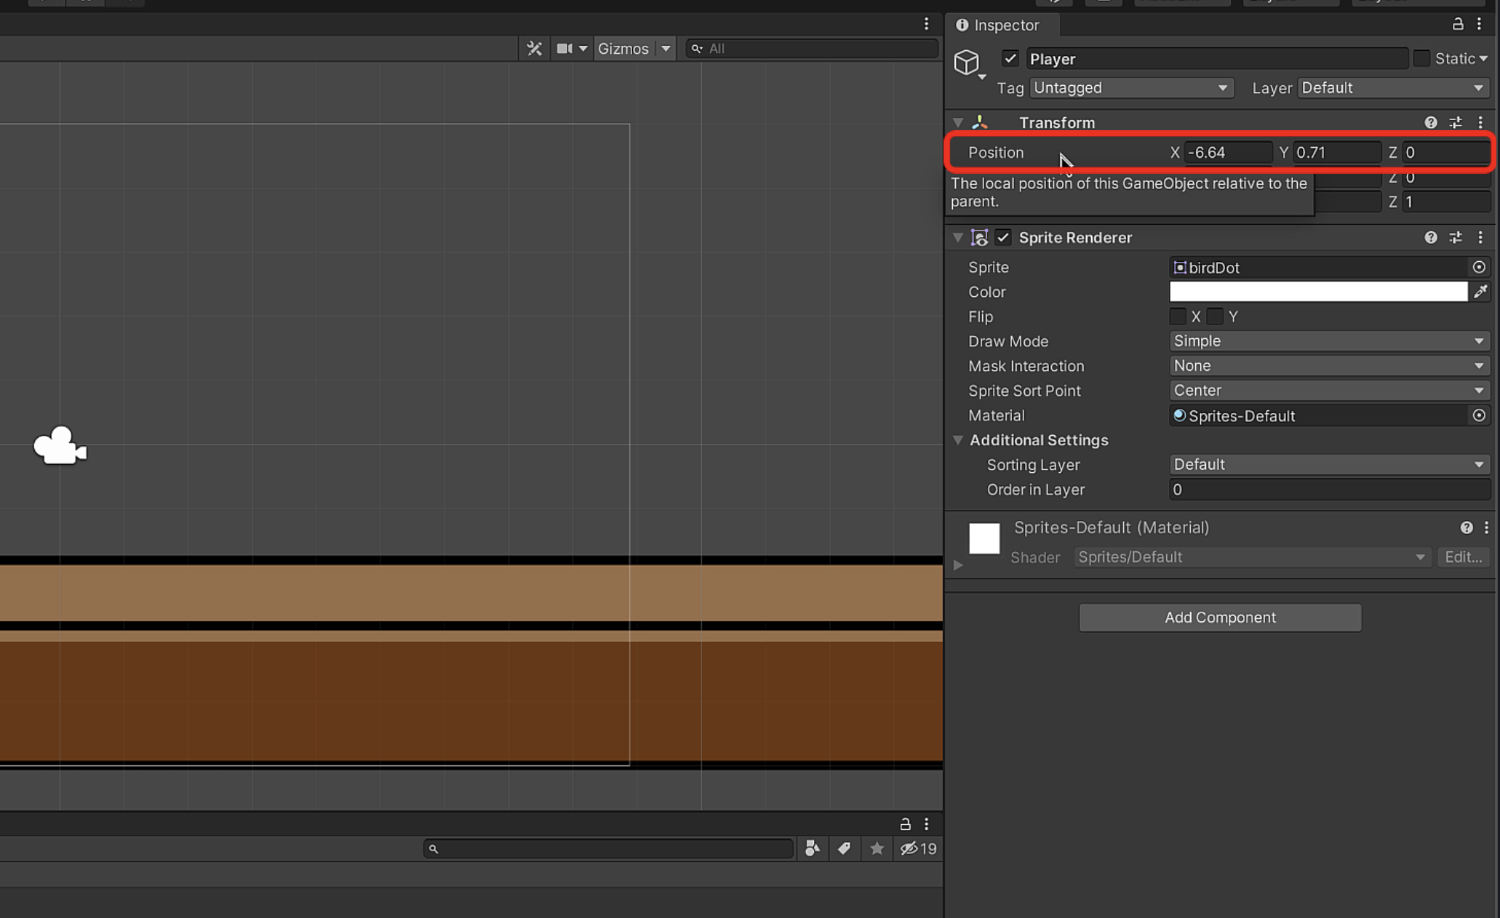The height and width of the screenshot is (918, 1500).
Task: Expand the Sprites-Default material section
Action: pos(958,565)
